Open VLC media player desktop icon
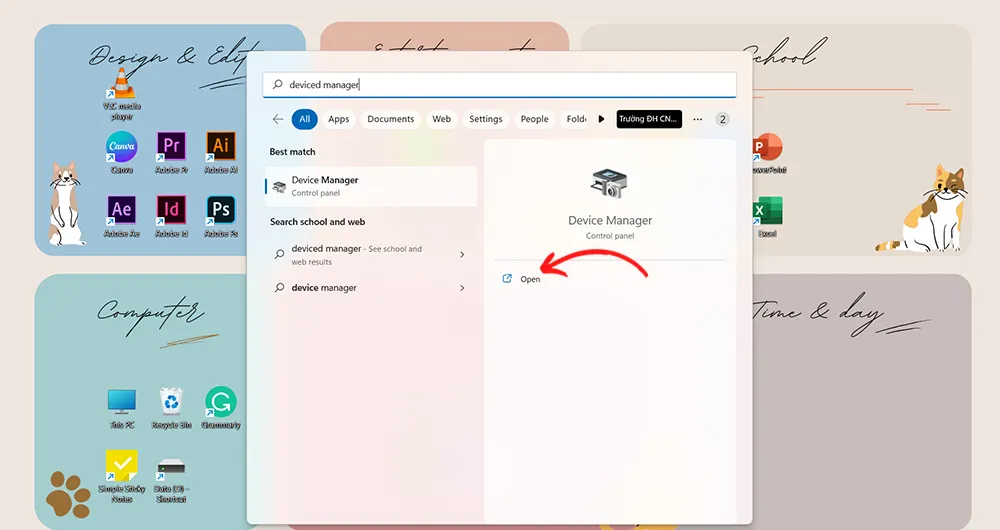Screen dimensions: 1000x530 121,83
